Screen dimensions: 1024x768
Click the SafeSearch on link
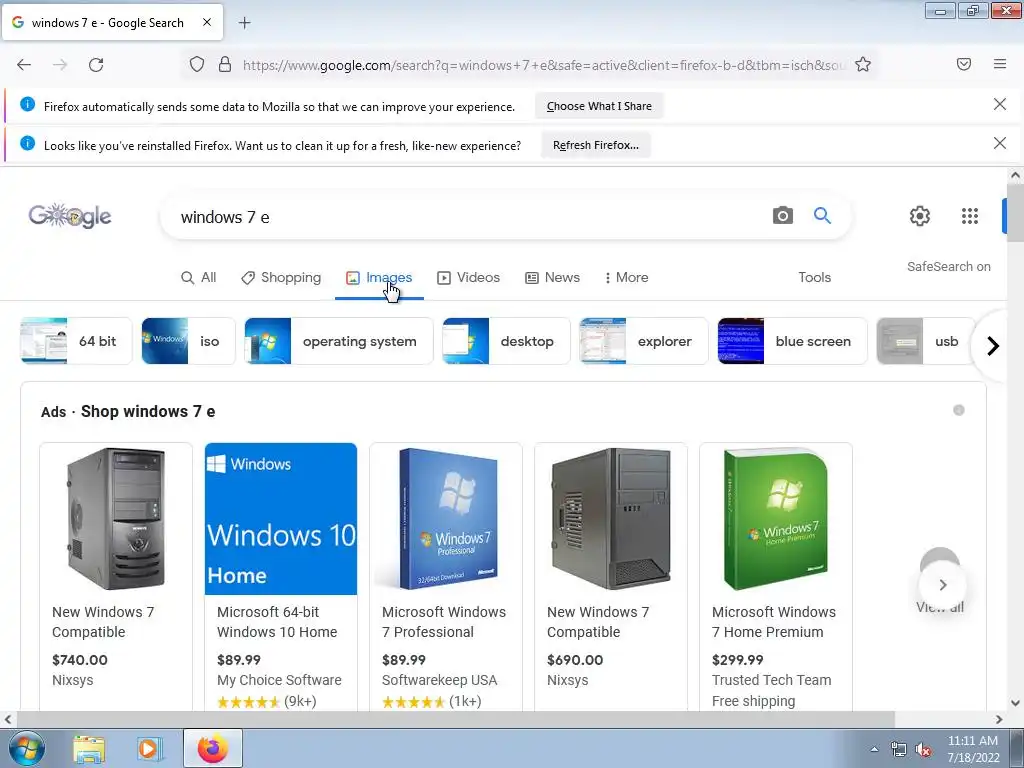pos(948,266)
